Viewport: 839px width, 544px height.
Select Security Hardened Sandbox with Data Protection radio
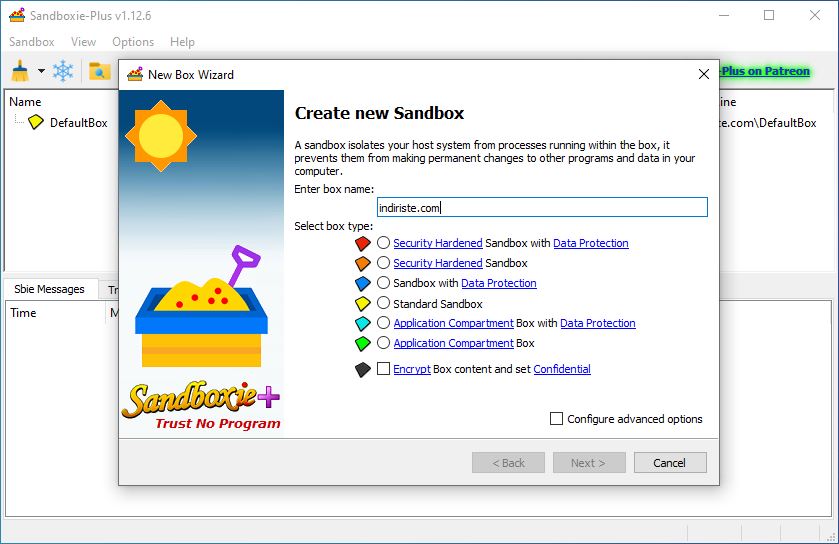(x=383, y=243)
